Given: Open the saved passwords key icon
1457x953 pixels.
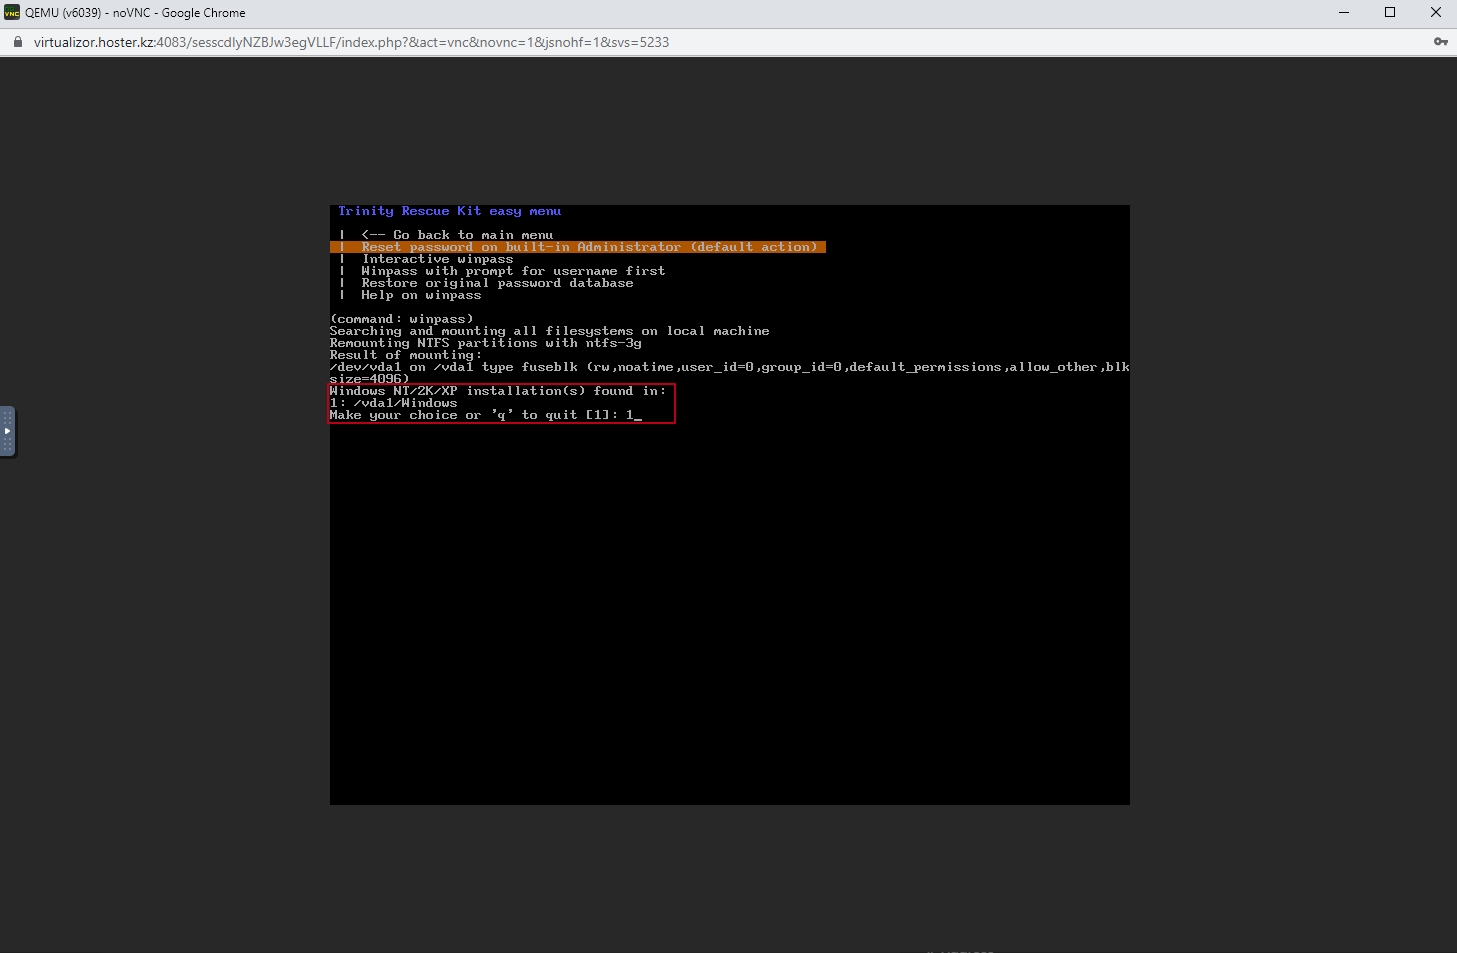Looking at the screenshot, I should [x=1440, y=42].
